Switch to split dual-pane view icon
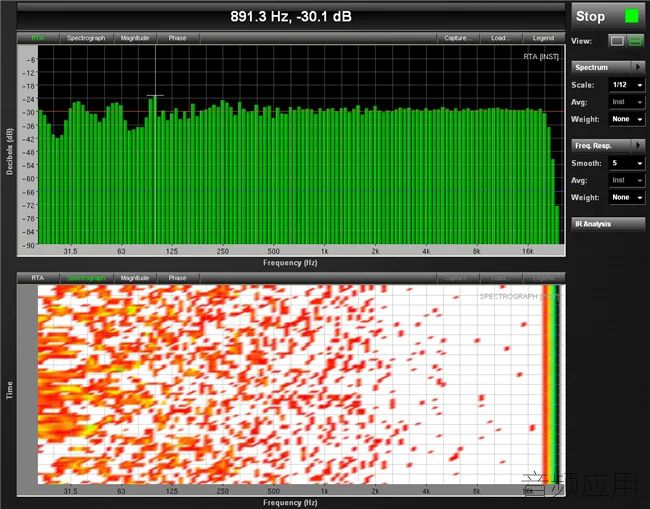This screenshot has height=509, width=650. click(635, 41)
